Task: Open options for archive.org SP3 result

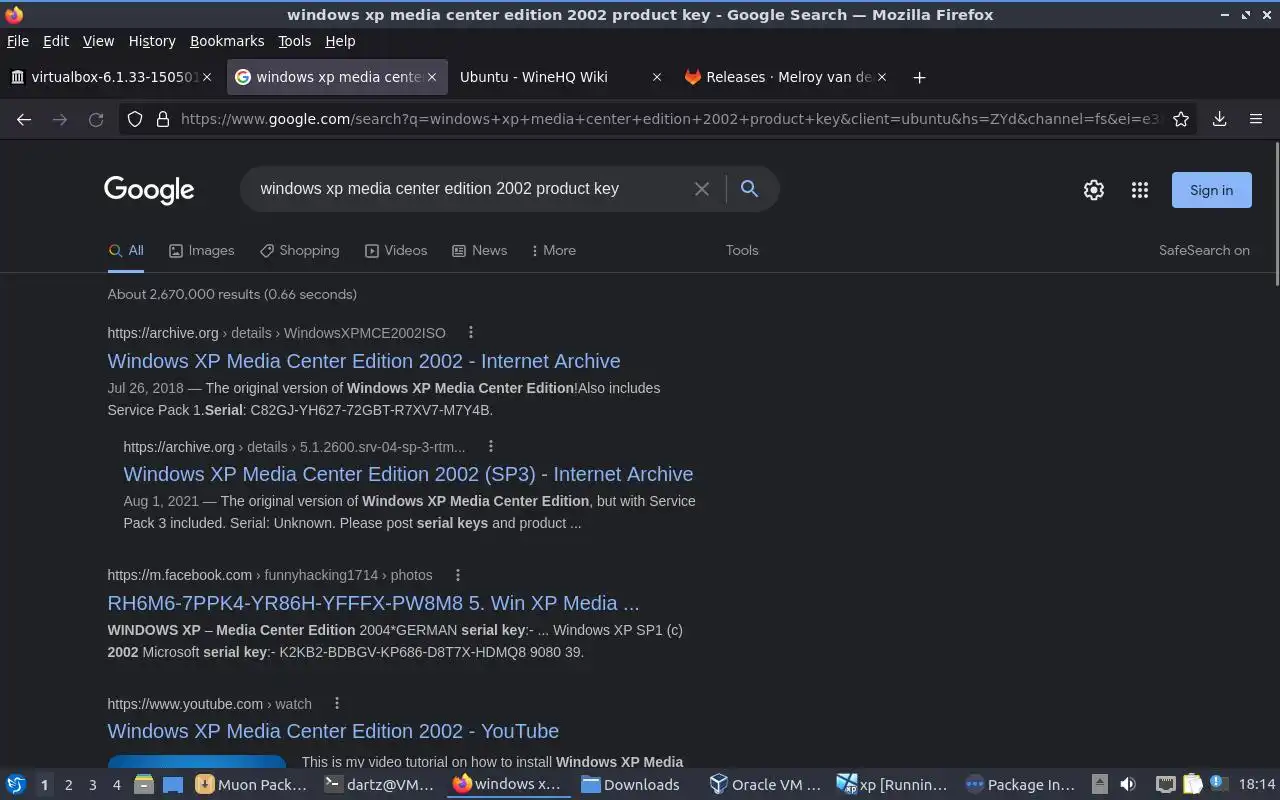Action: [490, 446]
